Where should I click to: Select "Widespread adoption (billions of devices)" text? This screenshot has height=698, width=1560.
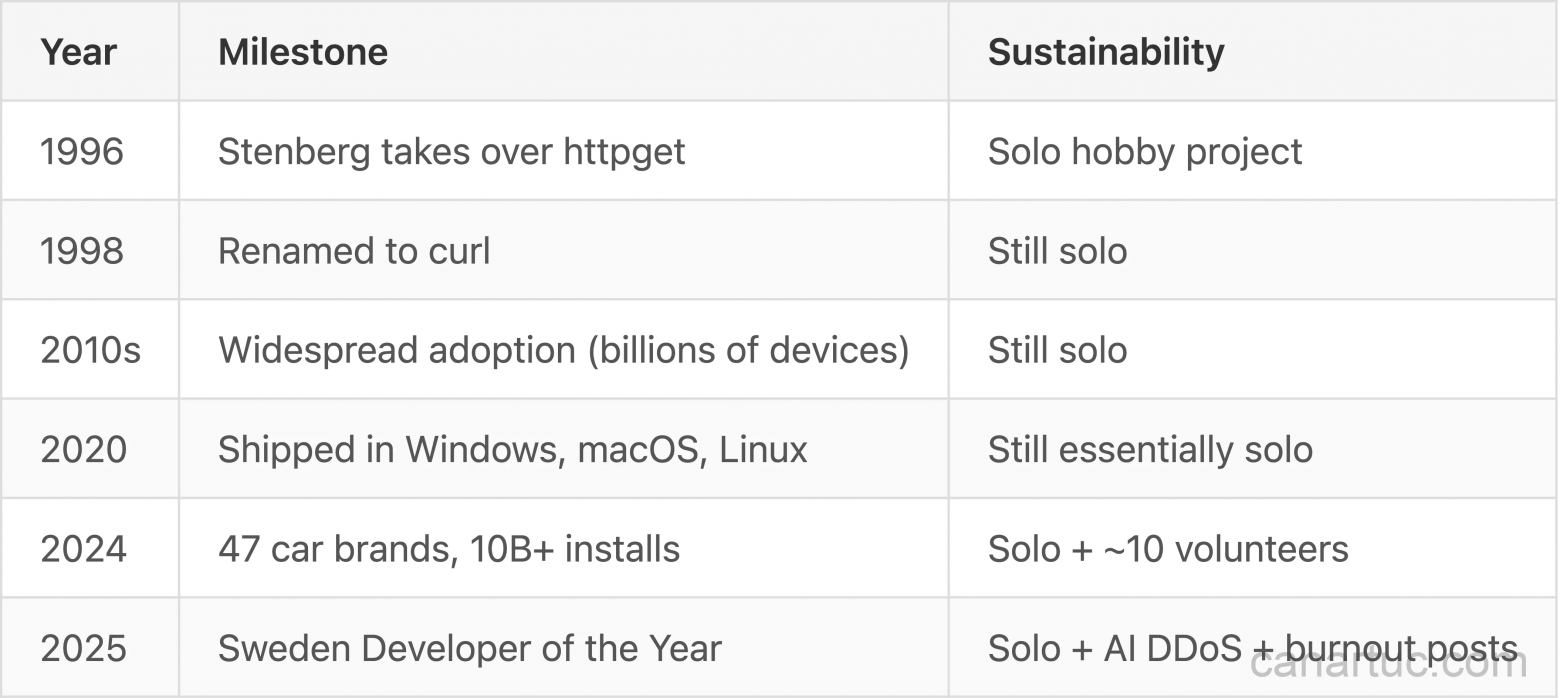(x=563, y=350)
